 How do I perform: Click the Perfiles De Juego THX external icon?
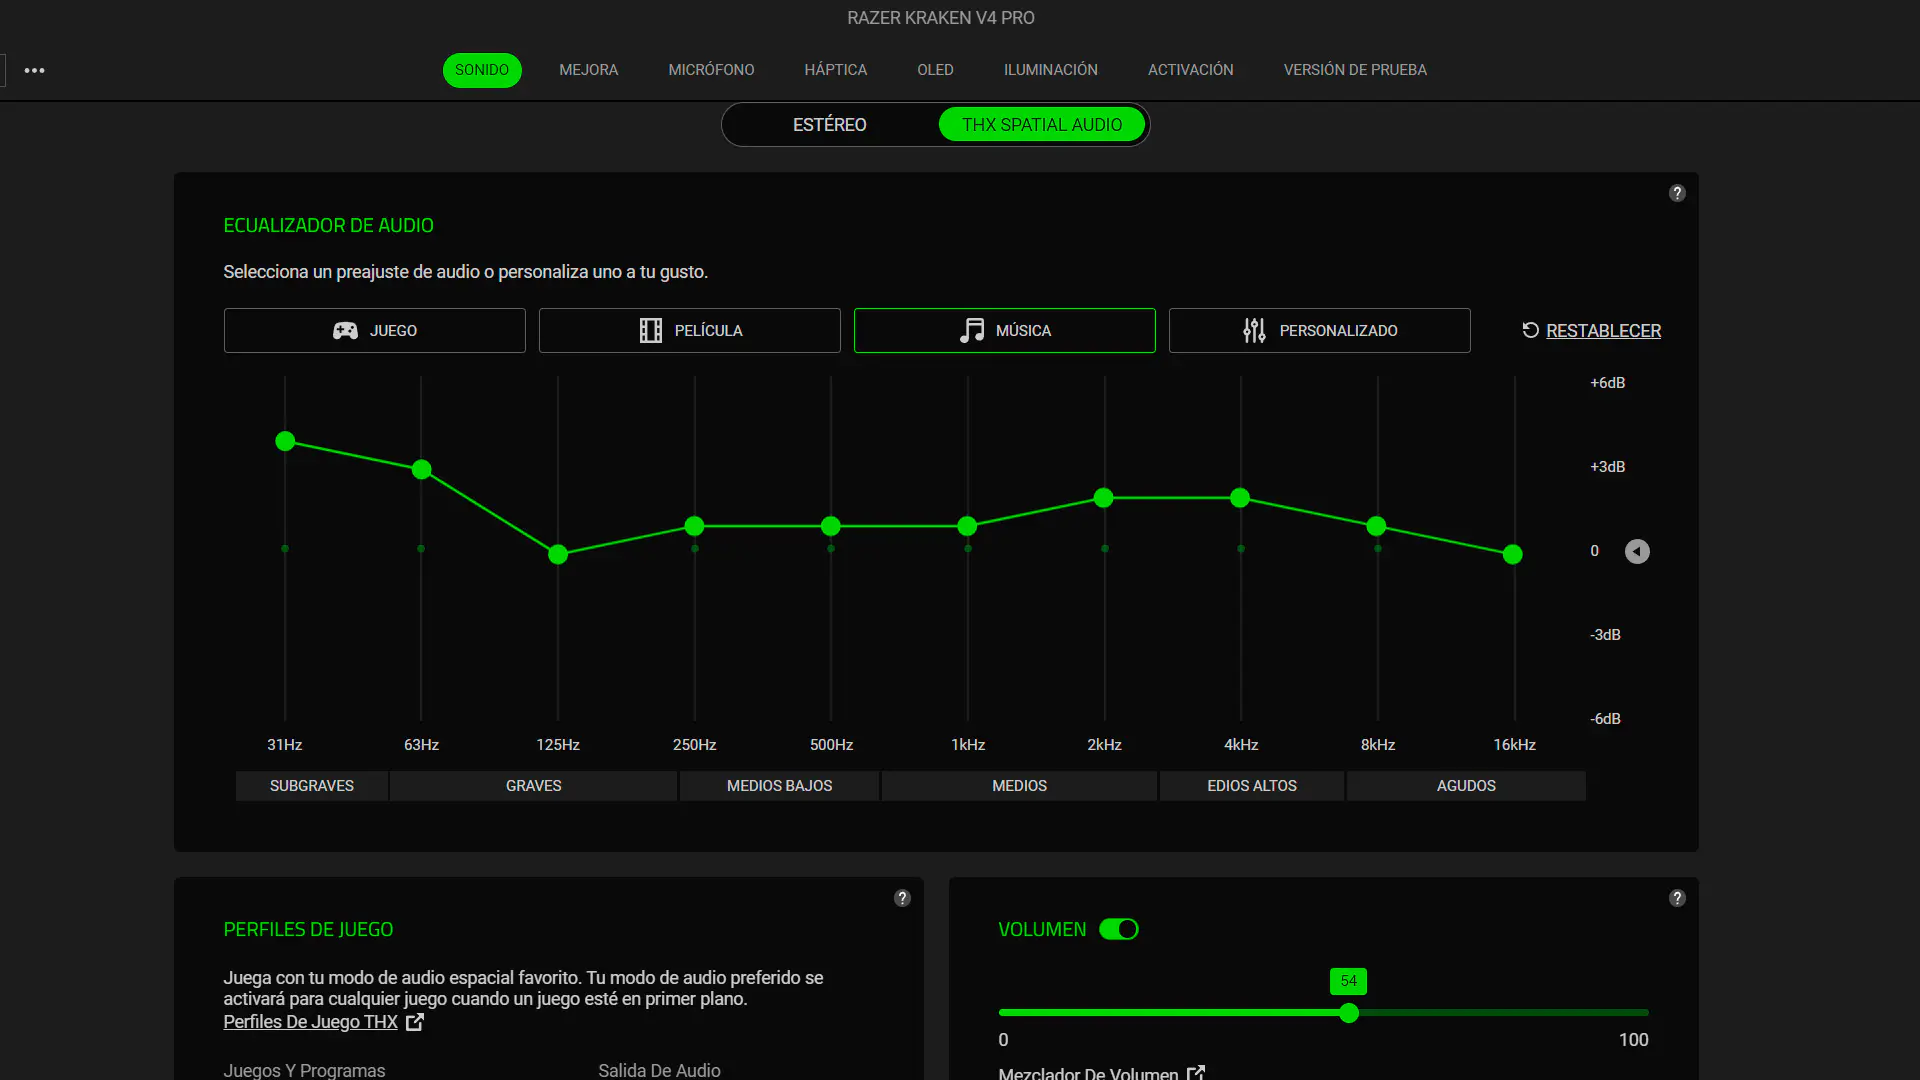pyautogui.click(x=415, y=1022)
